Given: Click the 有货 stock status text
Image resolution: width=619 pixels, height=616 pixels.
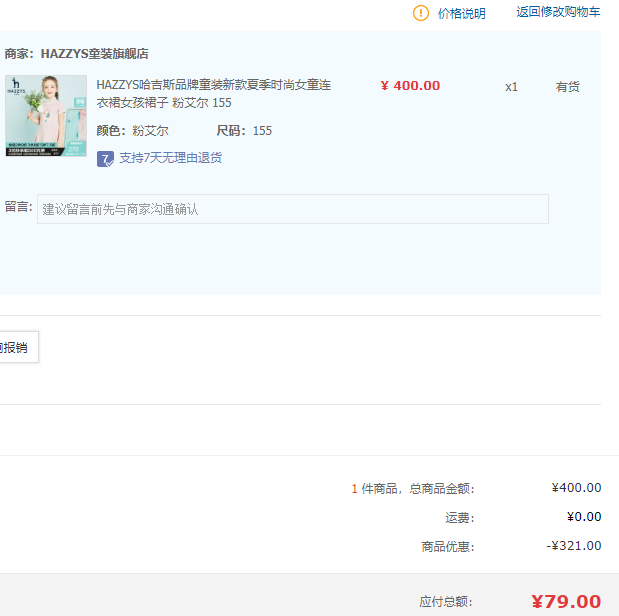Looking at the screenshot, I should 567,87.
